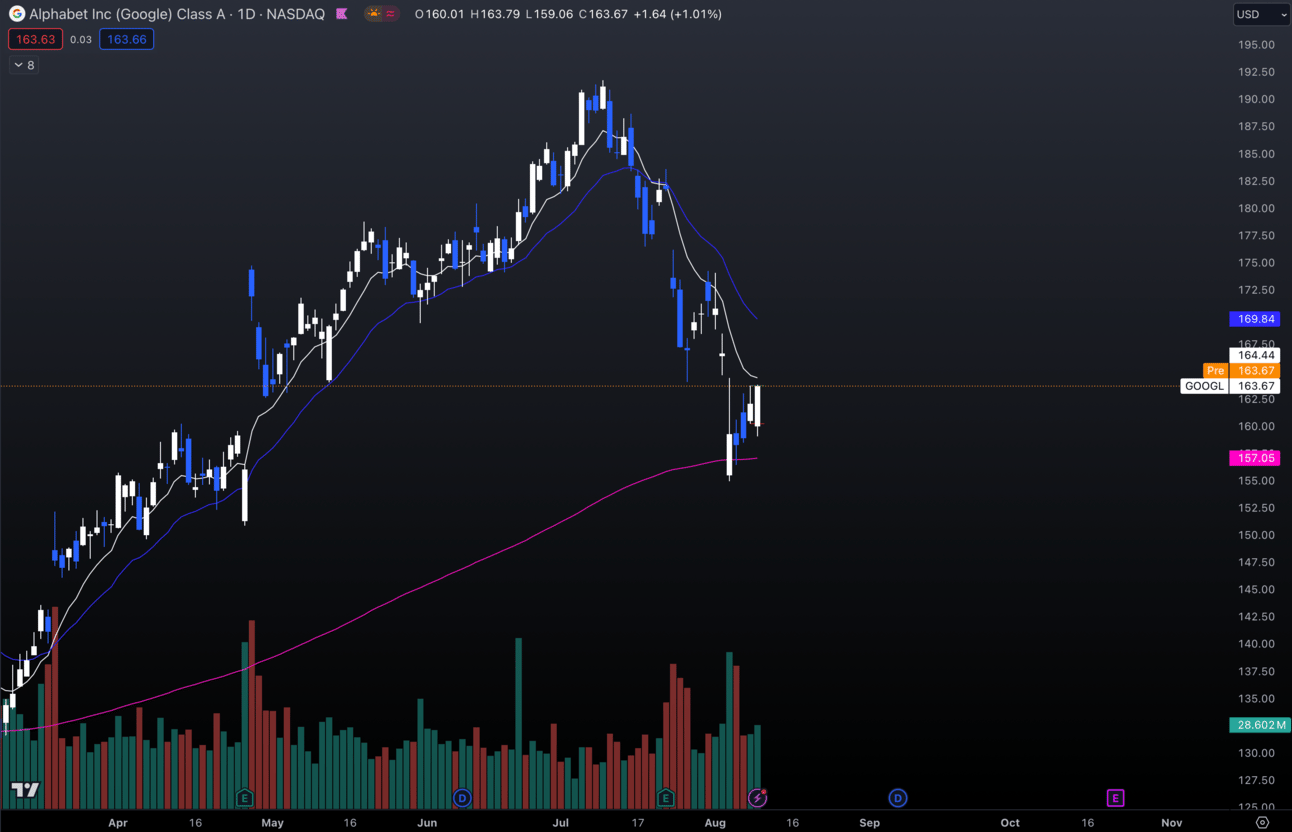This screenshot has height=832, width=1292.
Task: Open the upcoming earnings marker in October
Action: [x=1115, y=798]
